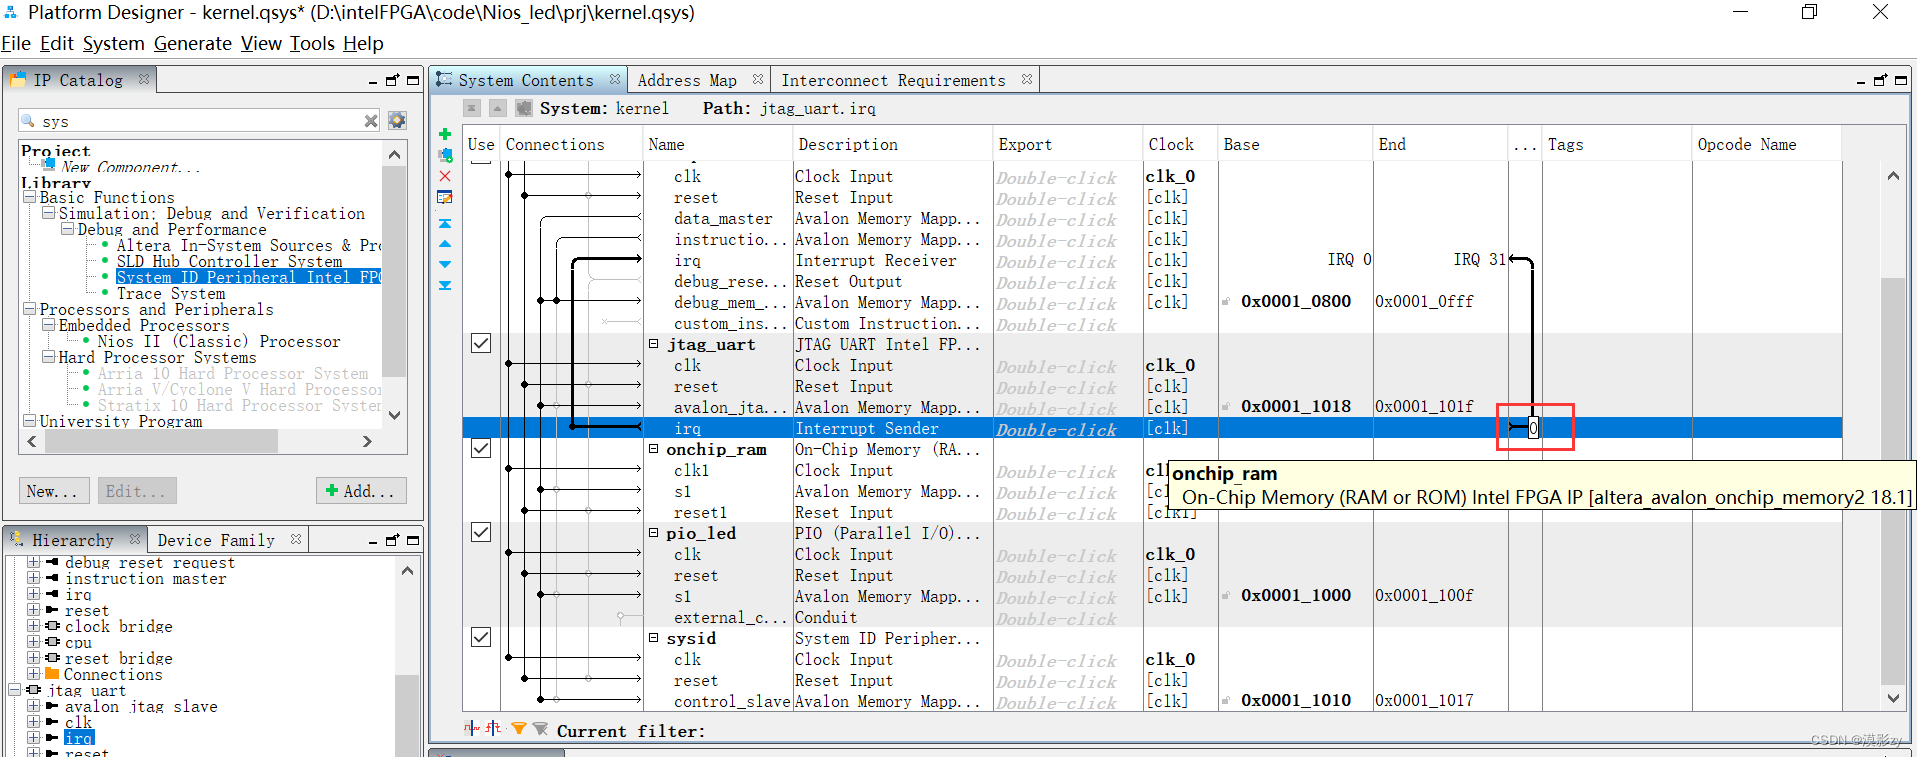Toggle the Use checkbox for sysid
The height and width of the screenshot is (757, 1917).
481,637
